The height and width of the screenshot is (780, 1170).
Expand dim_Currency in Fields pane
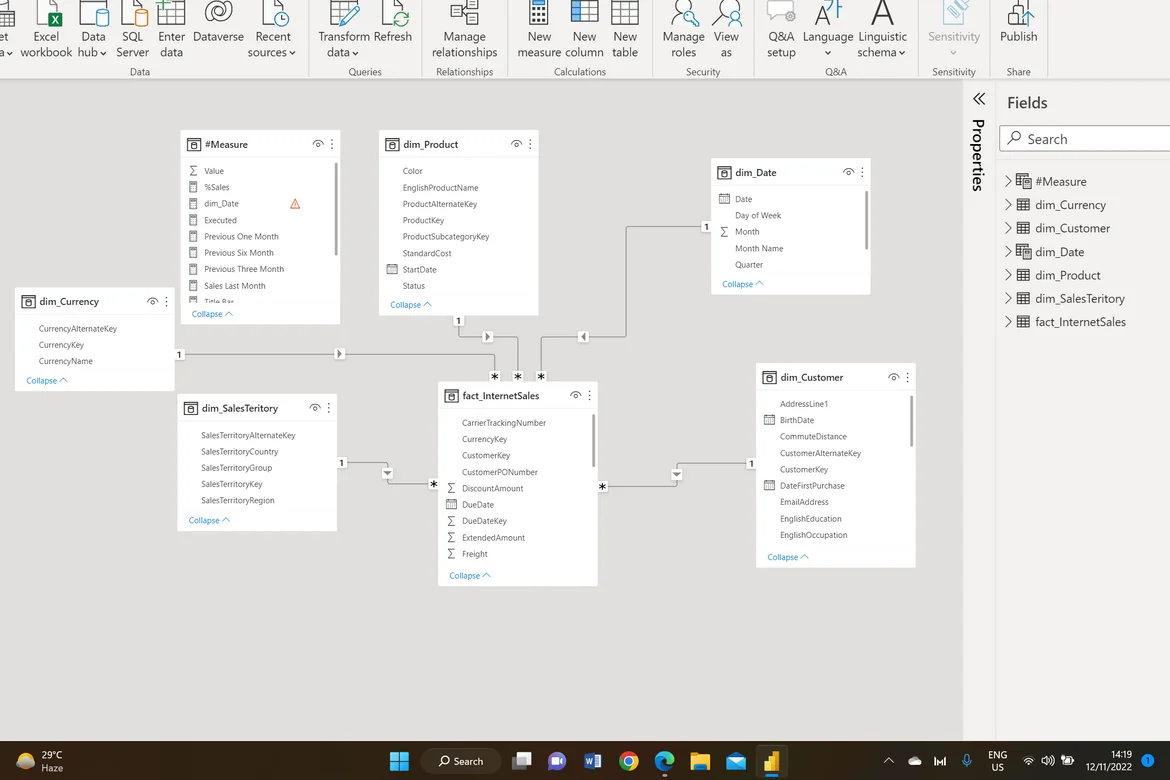(1008, 205)
